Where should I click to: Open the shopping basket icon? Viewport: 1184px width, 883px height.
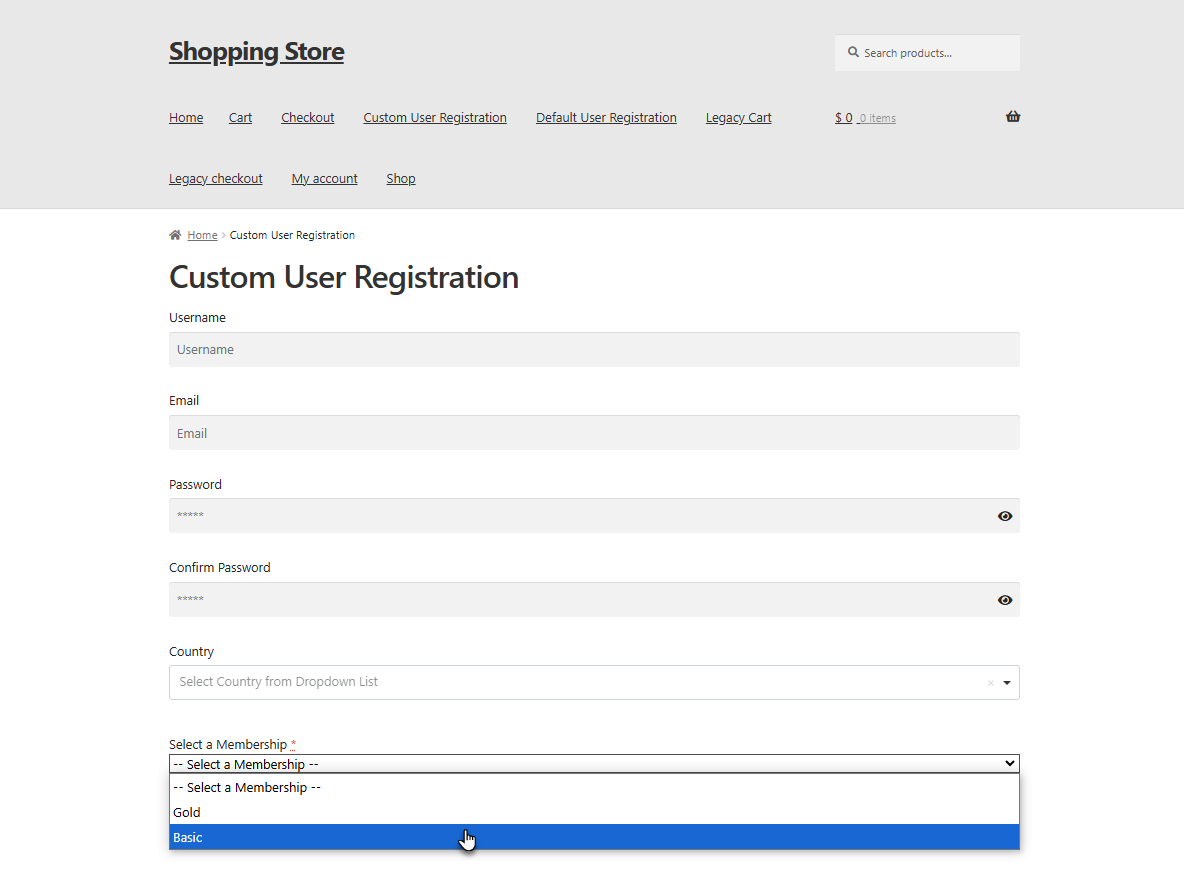click(x=1012, y=116)
